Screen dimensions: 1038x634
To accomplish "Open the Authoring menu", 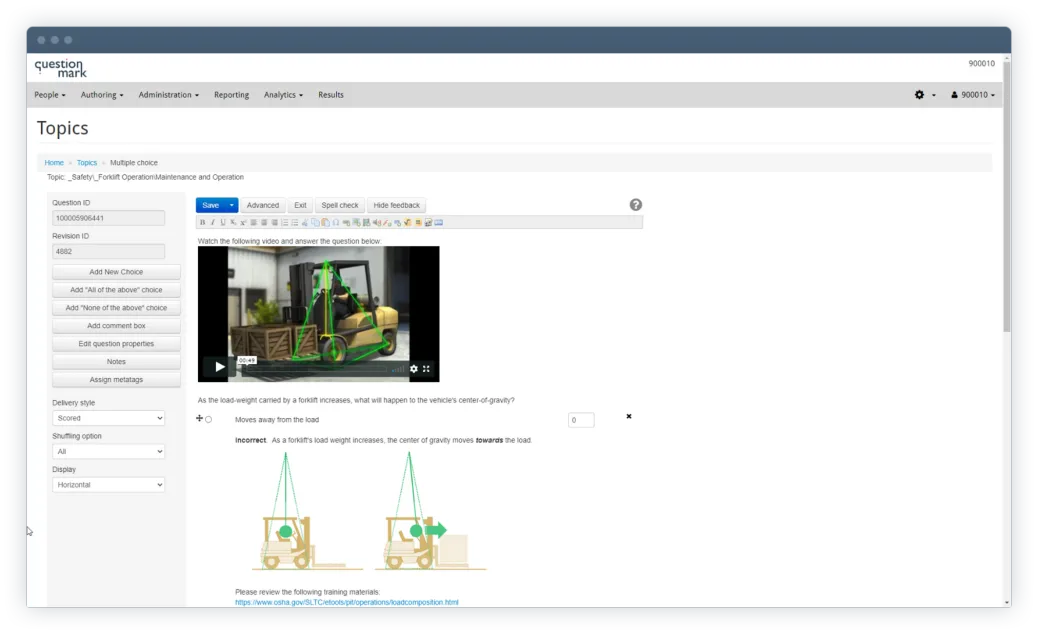I will (x=101, y=94).
